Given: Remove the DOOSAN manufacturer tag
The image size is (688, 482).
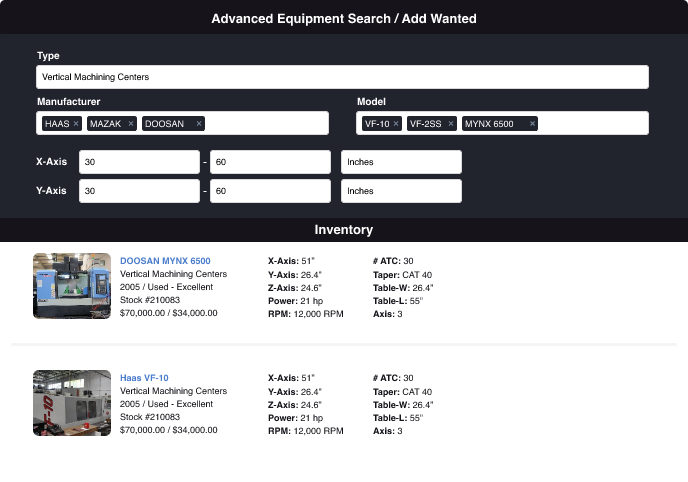Looking at the screenshot, I should click(x=199, y=124).
